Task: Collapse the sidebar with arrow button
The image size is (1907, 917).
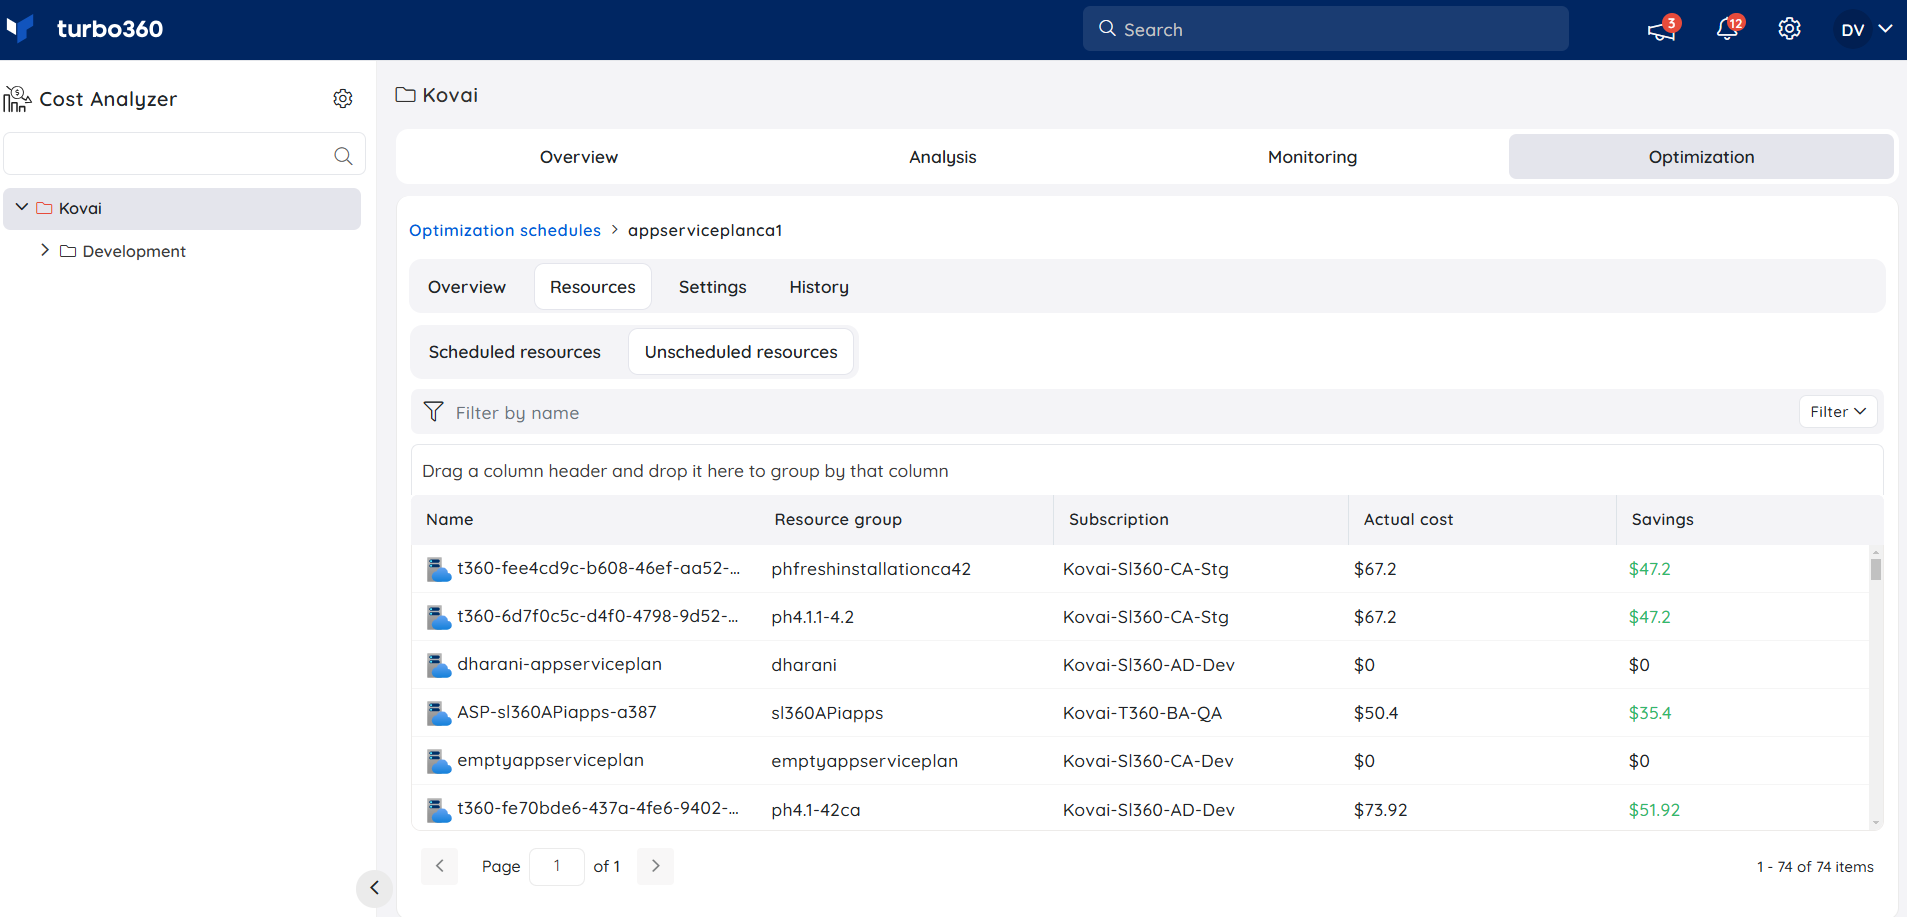Action: (374, 887)
